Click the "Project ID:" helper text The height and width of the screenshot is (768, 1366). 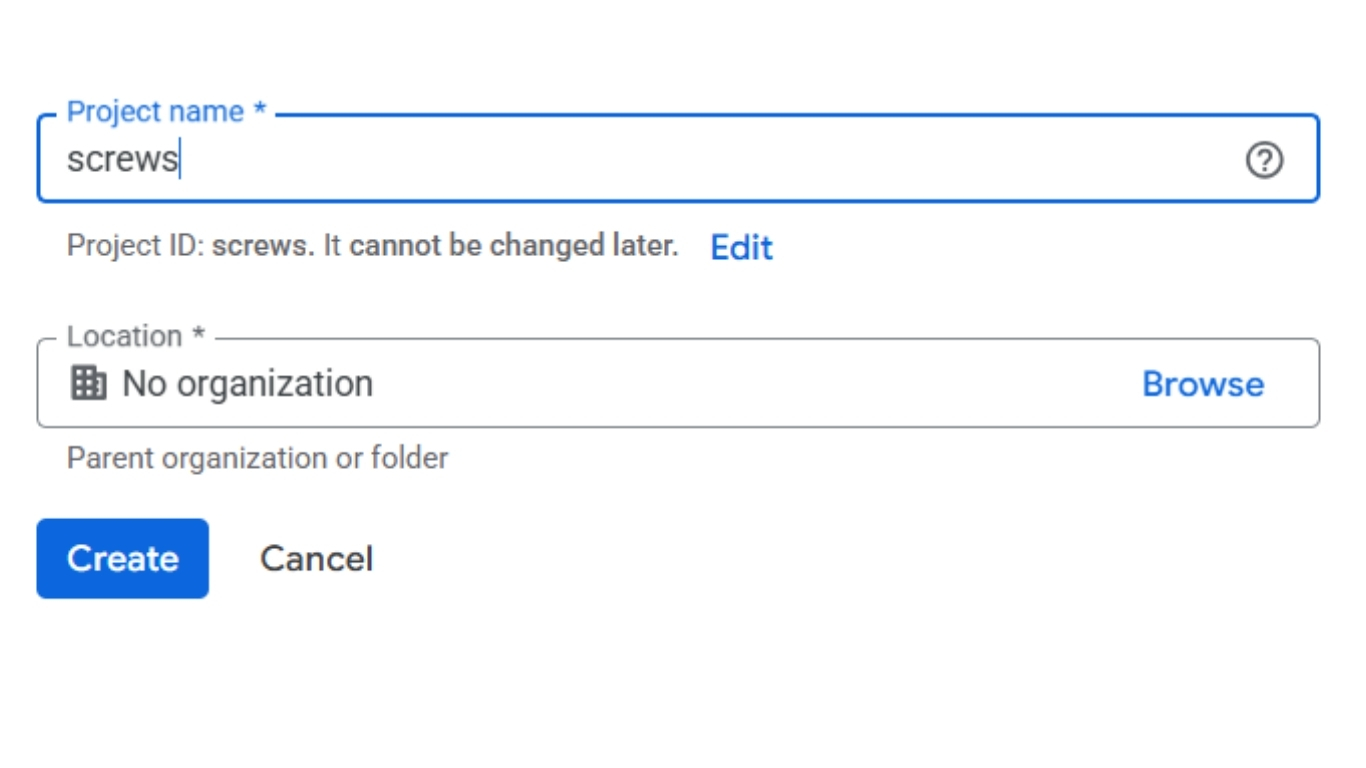coord(135,246)
